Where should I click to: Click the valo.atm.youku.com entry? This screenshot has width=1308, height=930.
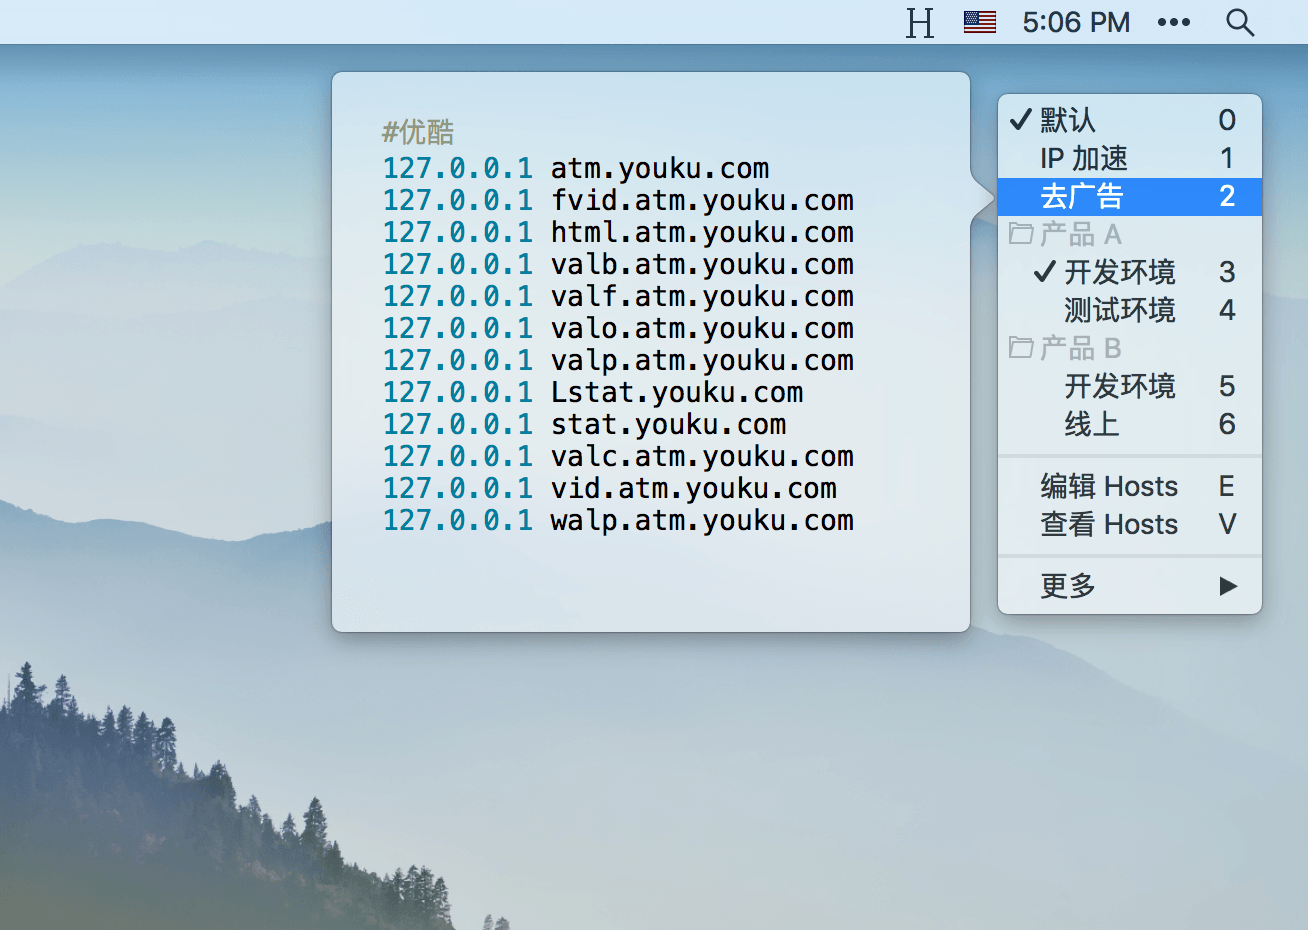click(x=618, y=328)
